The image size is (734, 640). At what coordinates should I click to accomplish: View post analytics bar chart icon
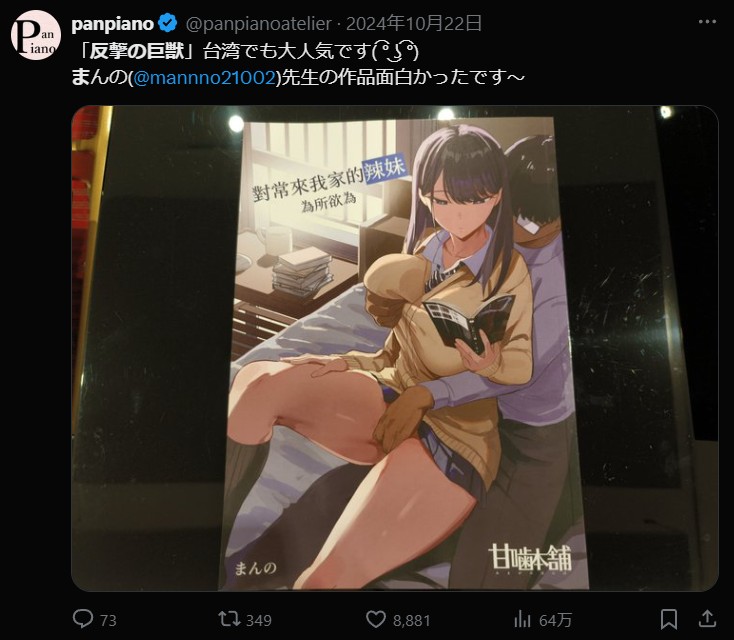point(521,620)
